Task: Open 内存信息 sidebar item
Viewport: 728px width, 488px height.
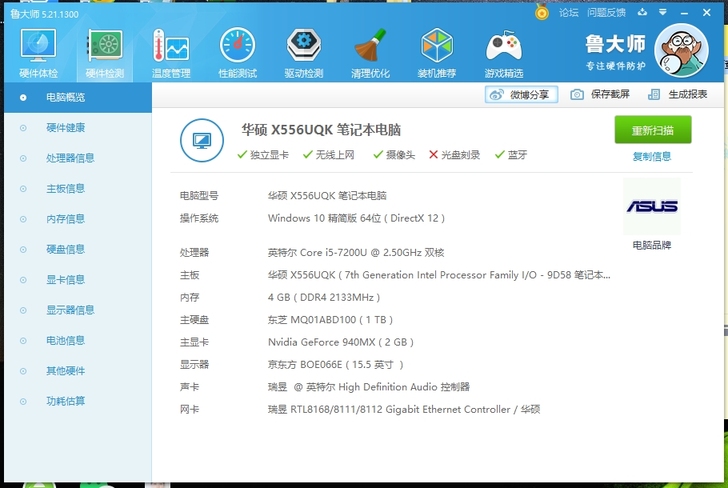Action: click(x=78, y=219)
